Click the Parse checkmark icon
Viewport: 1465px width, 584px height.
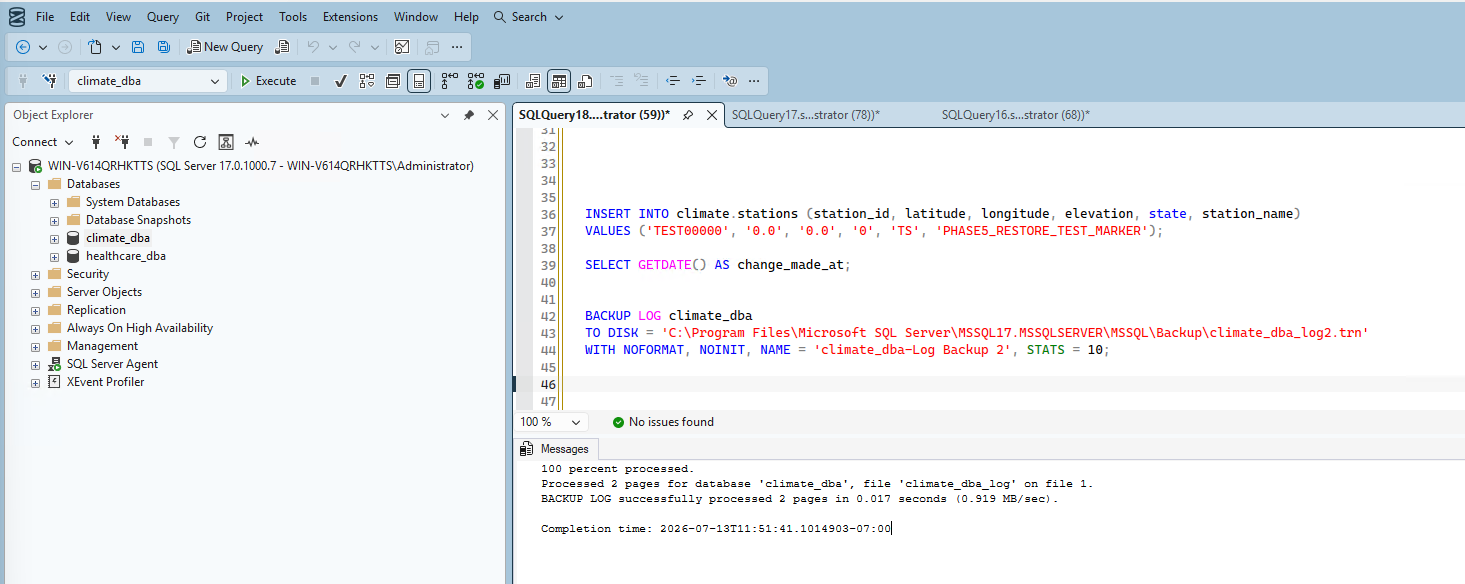pyautogui.click(x=340, y=81)
